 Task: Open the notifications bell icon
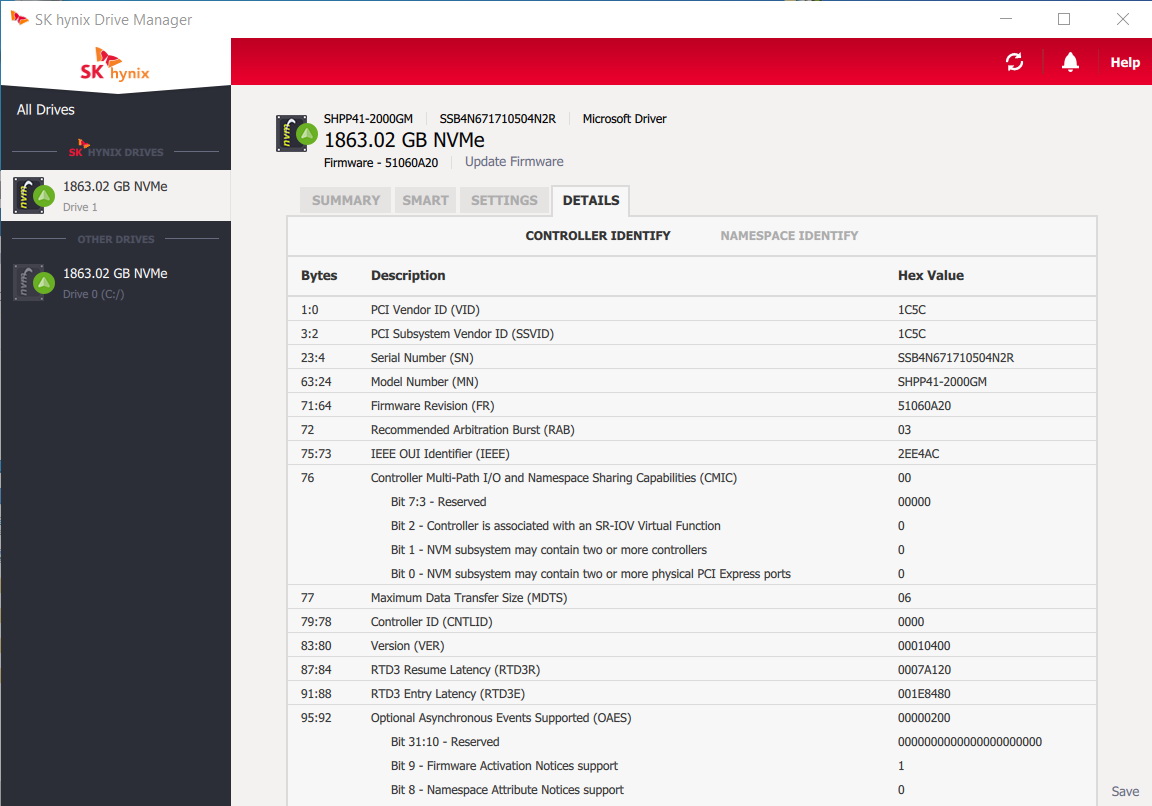coord(1070,62)
